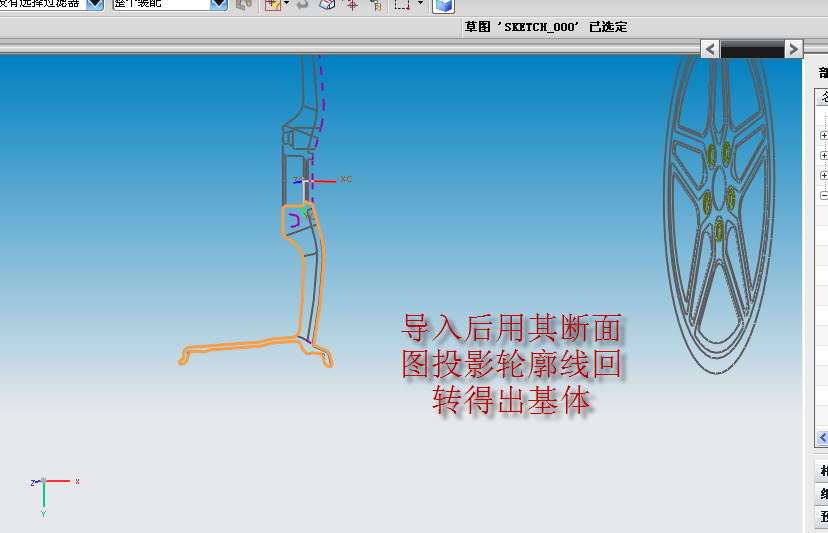
Task: Open the arrow beside the filter funnel icon
Action: coord(286,4)
